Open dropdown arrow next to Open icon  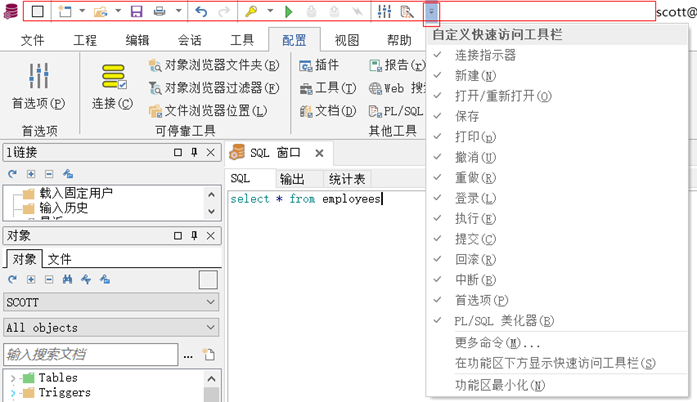(x=118, y=11)
